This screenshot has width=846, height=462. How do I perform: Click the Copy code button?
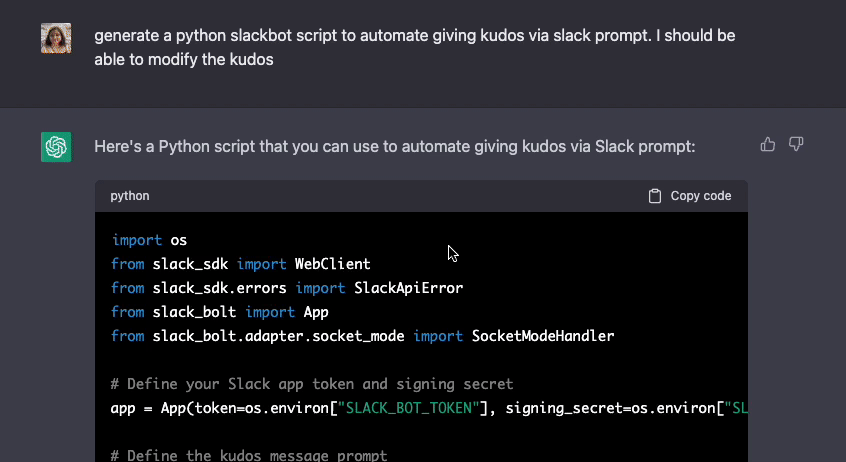[690, 196]
